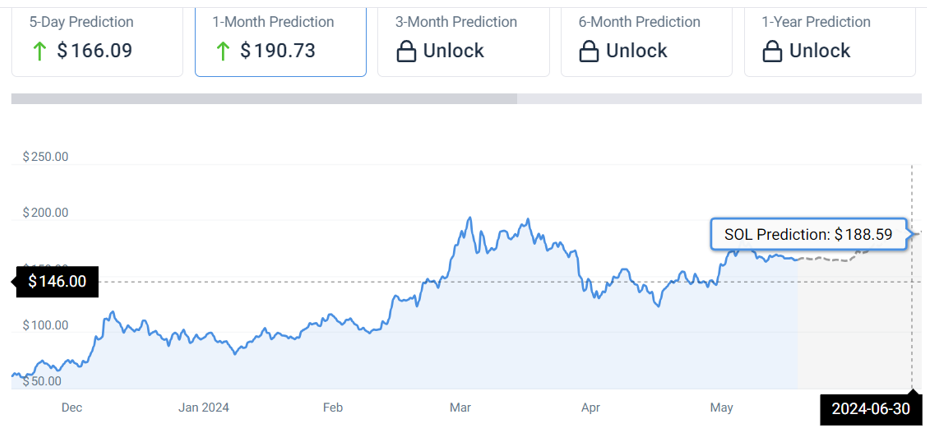This screenshot has height=435, width=927.
Task: Select the 5-Day Prediction tab
Action: (97, 40)
